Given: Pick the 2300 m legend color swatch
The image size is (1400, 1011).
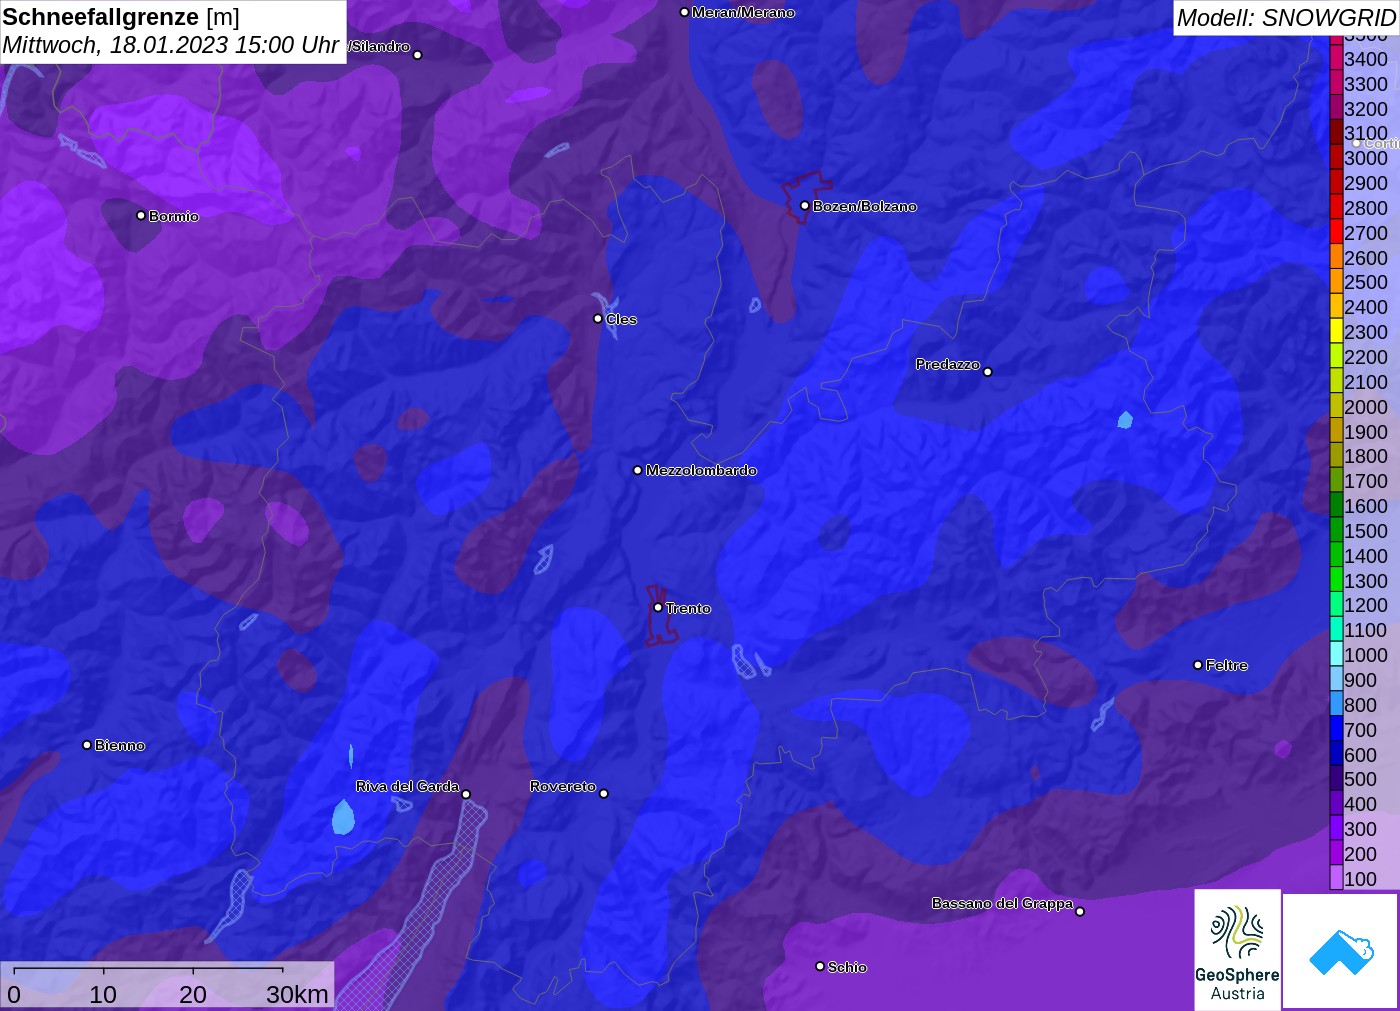Looking at the screenshot, I should point(1336,332).
